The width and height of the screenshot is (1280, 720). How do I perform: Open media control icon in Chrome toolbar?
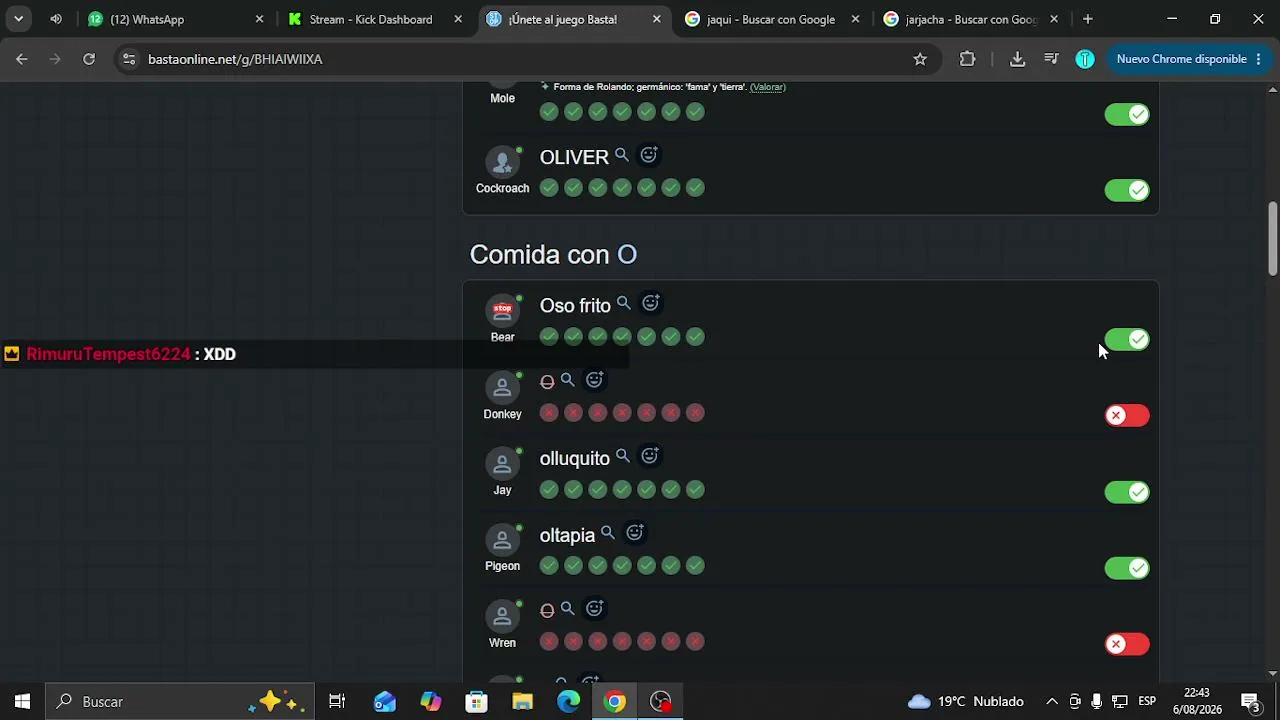pyautogui.click(x=1051, y=59)
